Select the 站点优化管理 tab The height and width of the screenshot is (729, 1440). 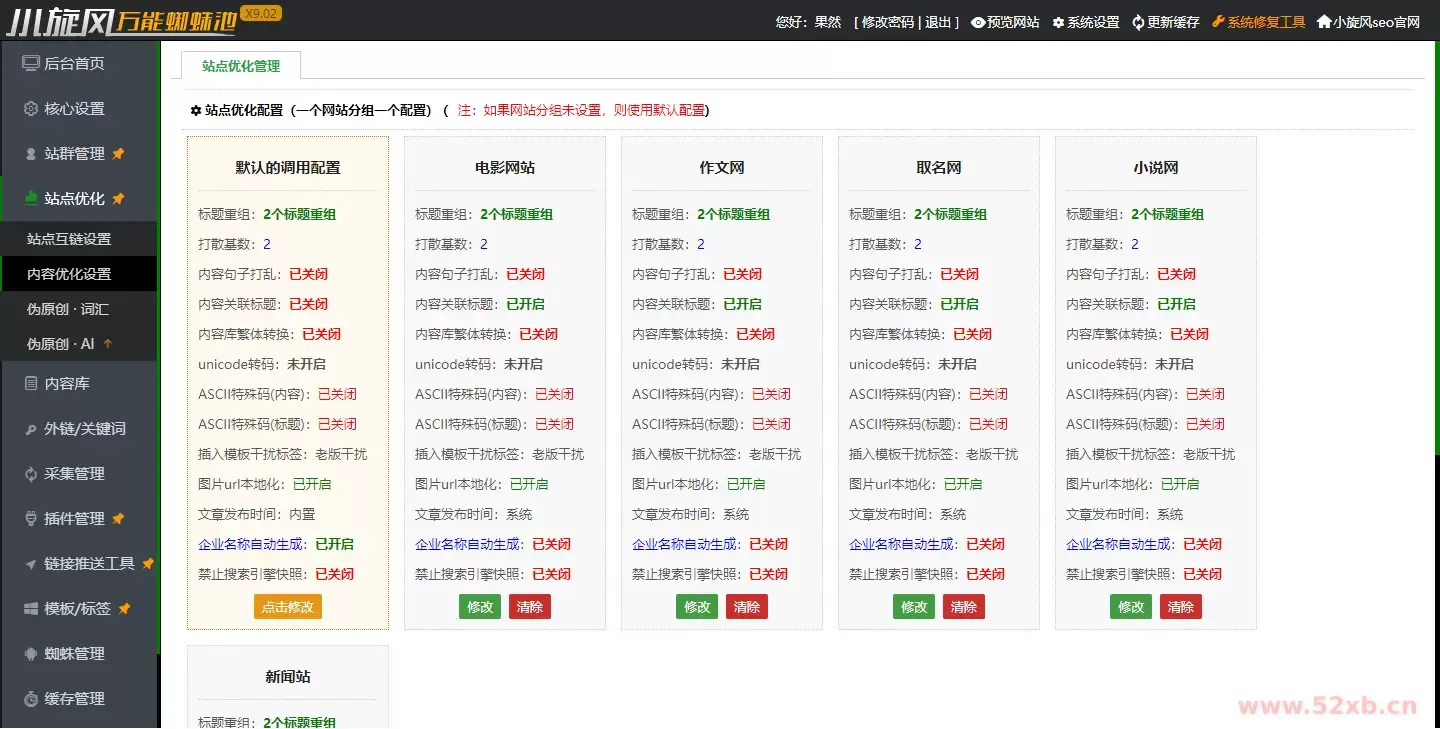click(x=241, y=66)
